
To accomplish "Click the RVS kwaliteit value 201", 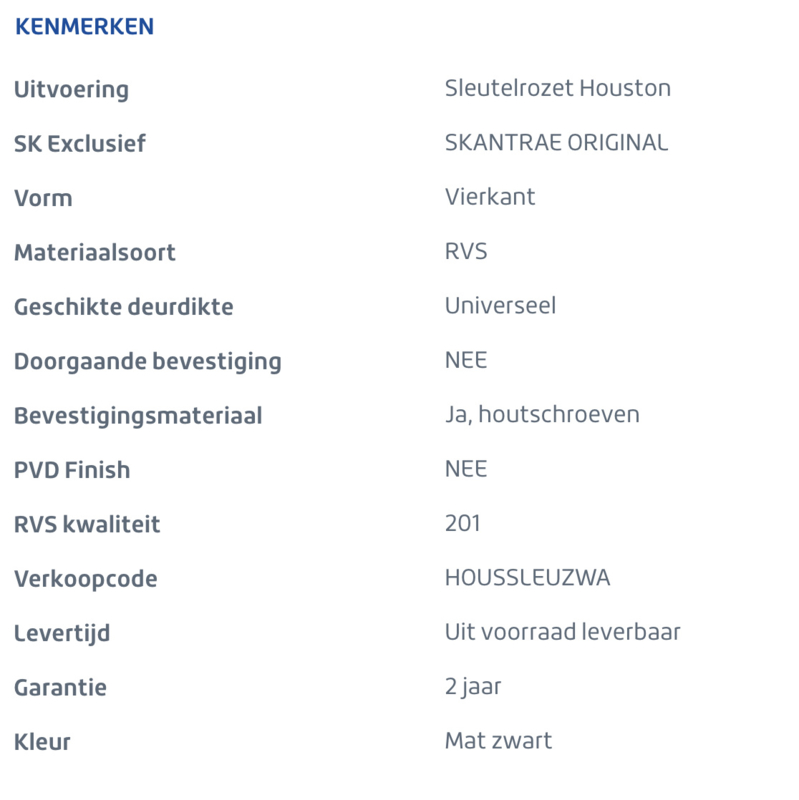I will (x=462, y=523).
